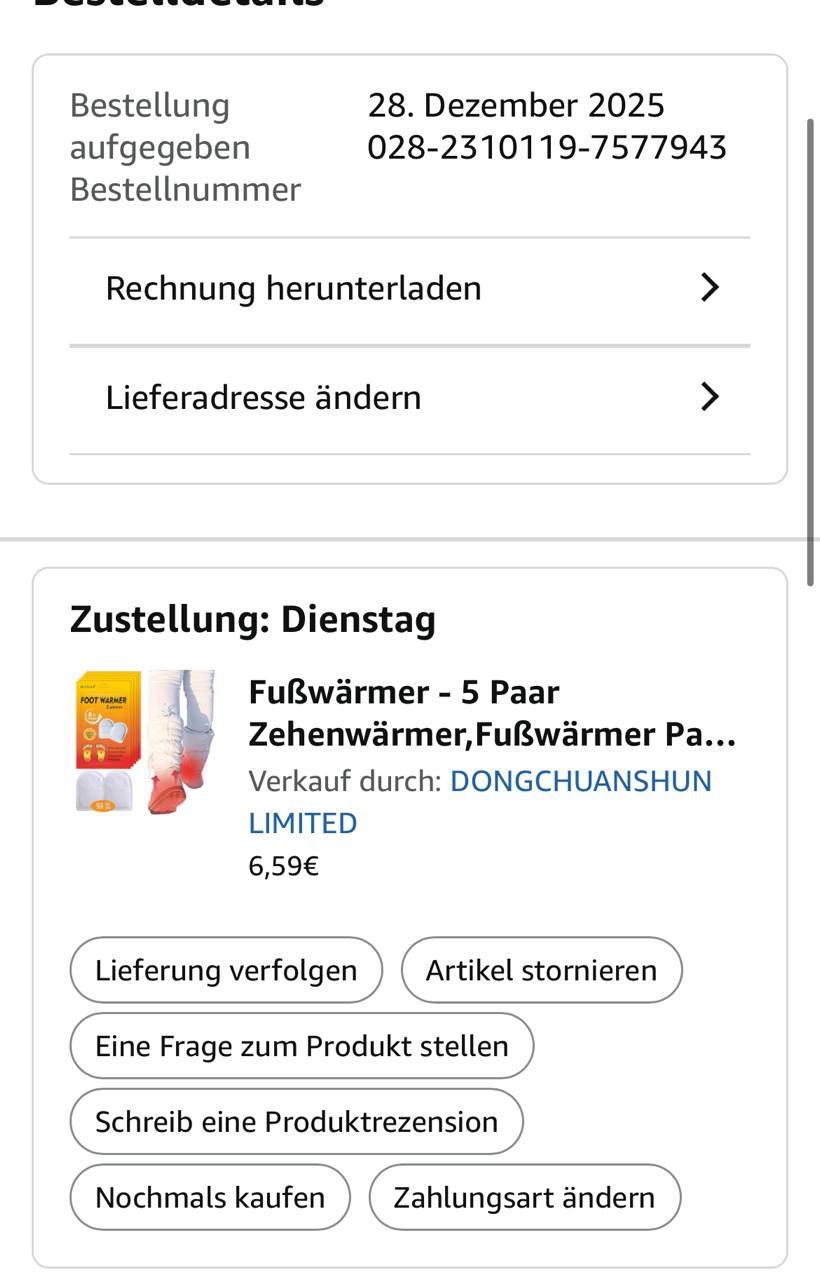Track the delivery with Lieferung verfolgen

click(x=226, y=970)
